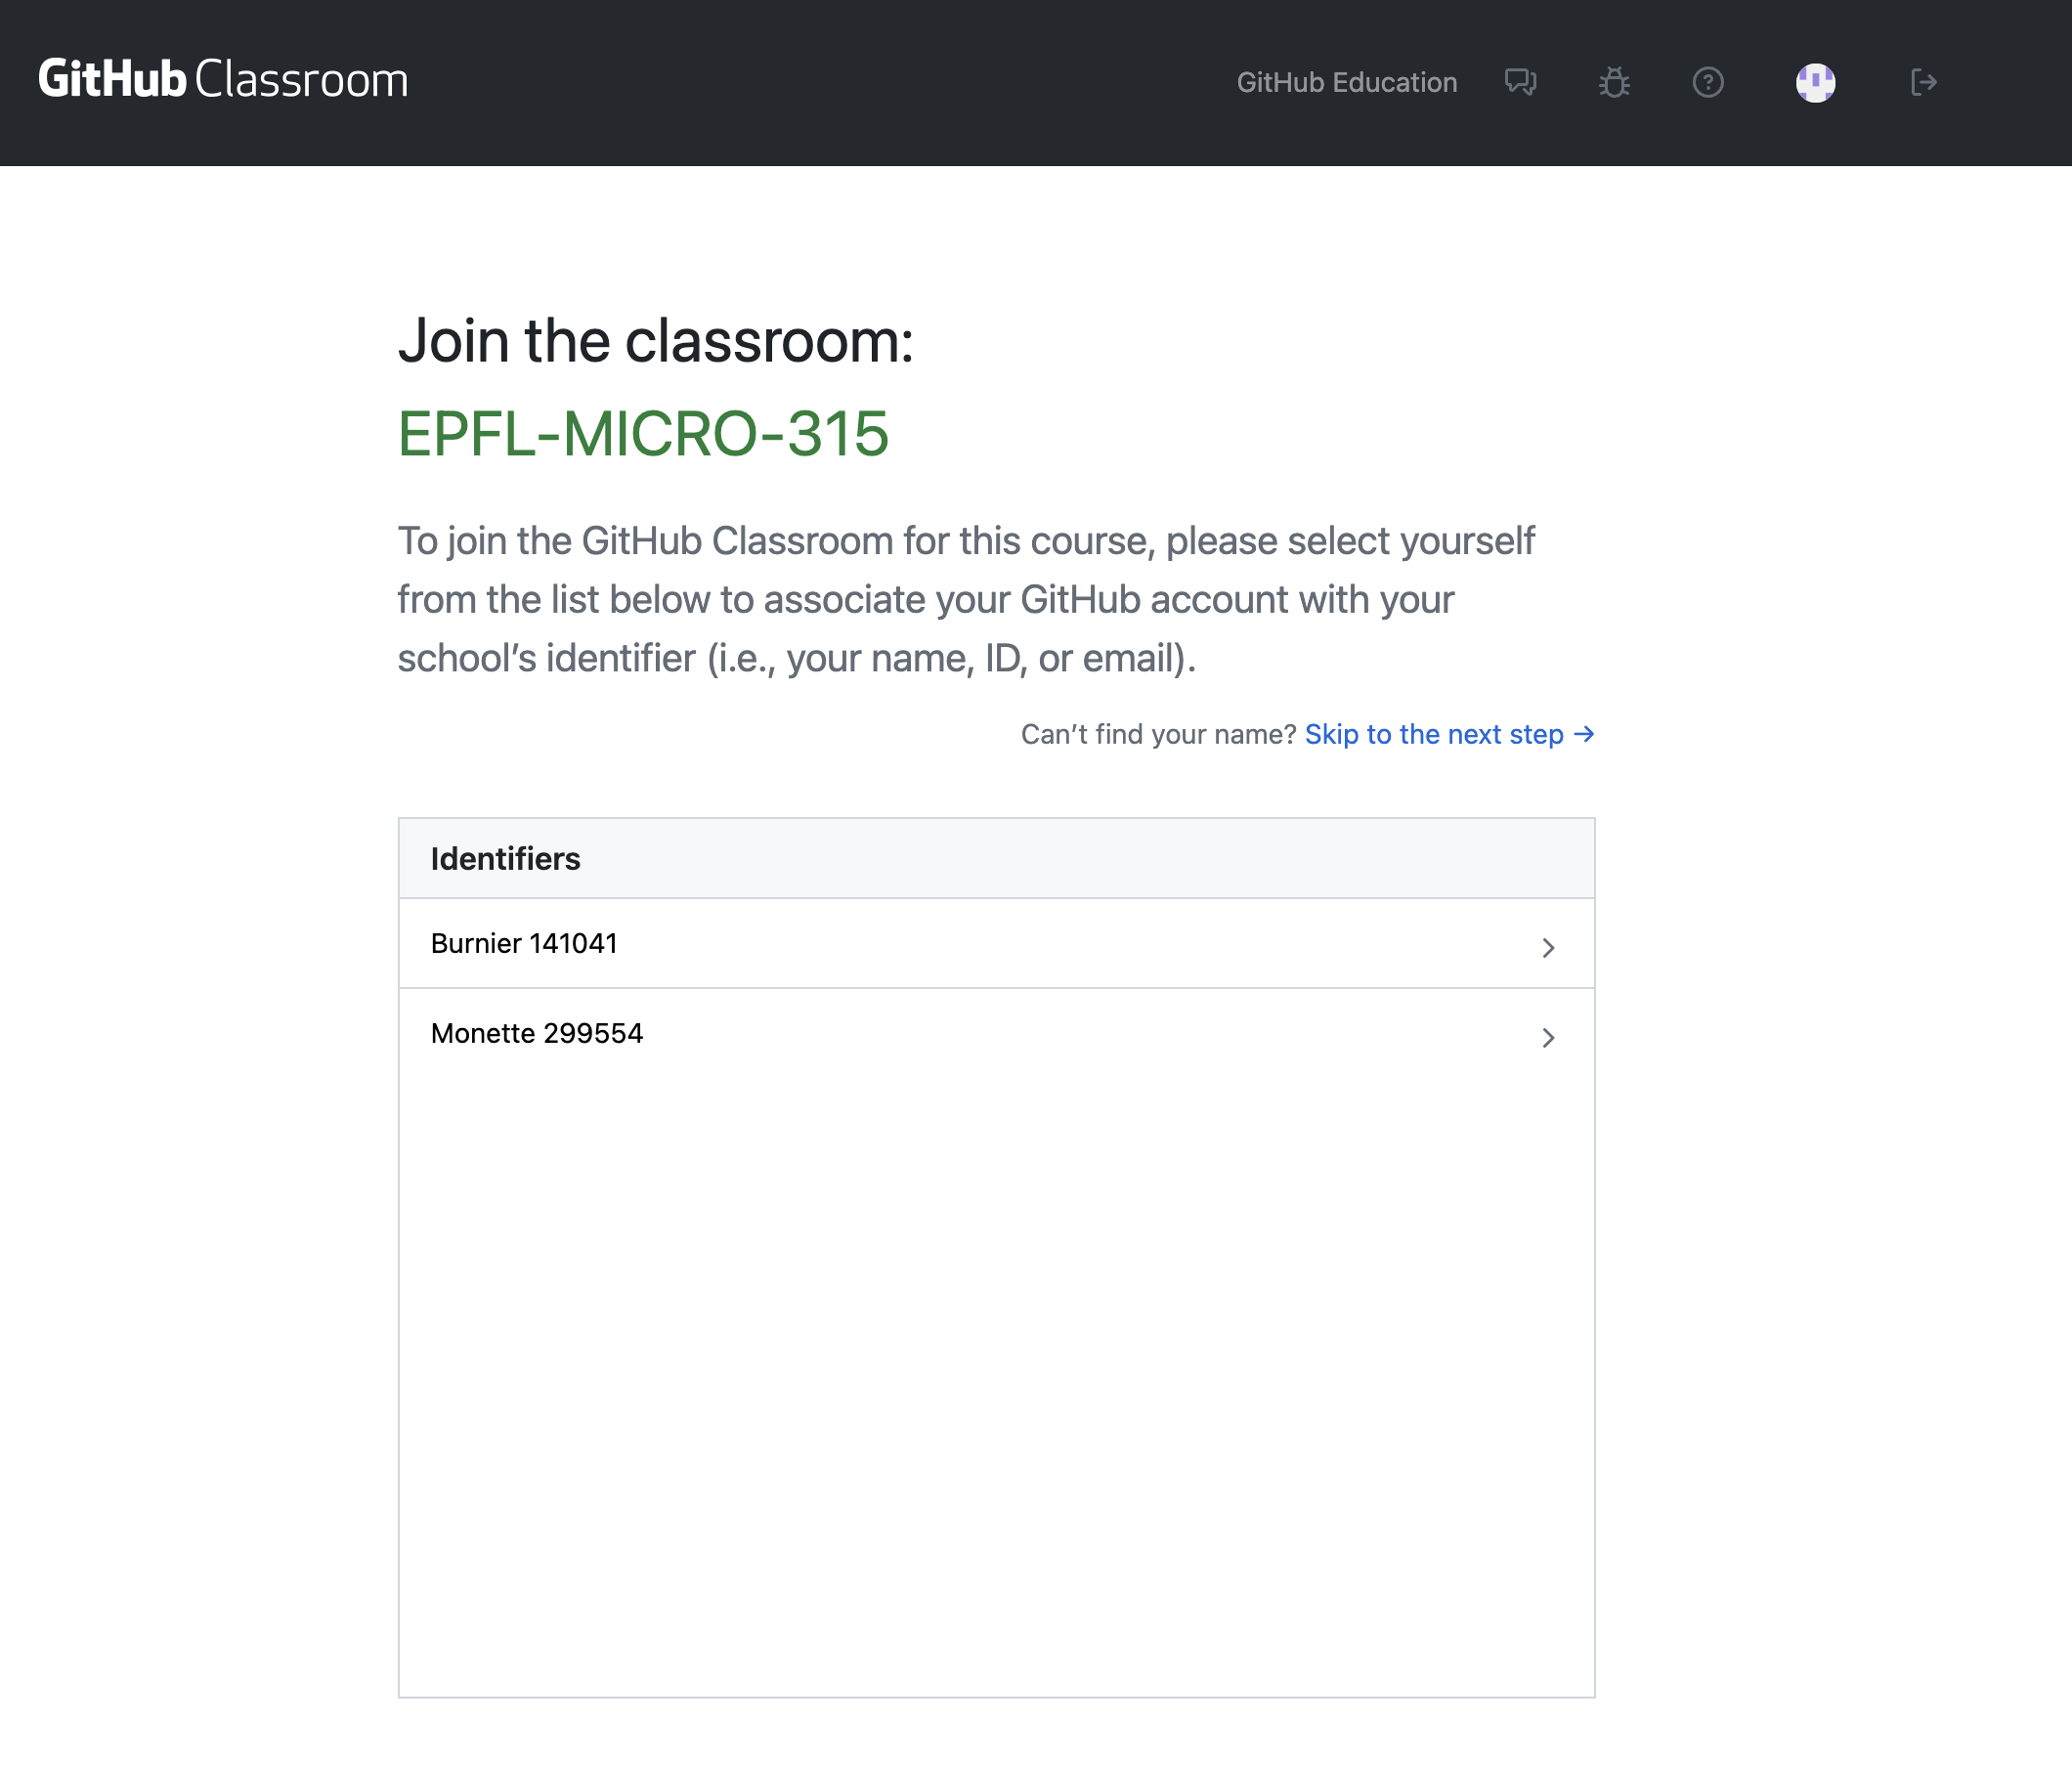Click the bug report icon
This screenshot has height=1765, width=2072.
click(1614, 82)
